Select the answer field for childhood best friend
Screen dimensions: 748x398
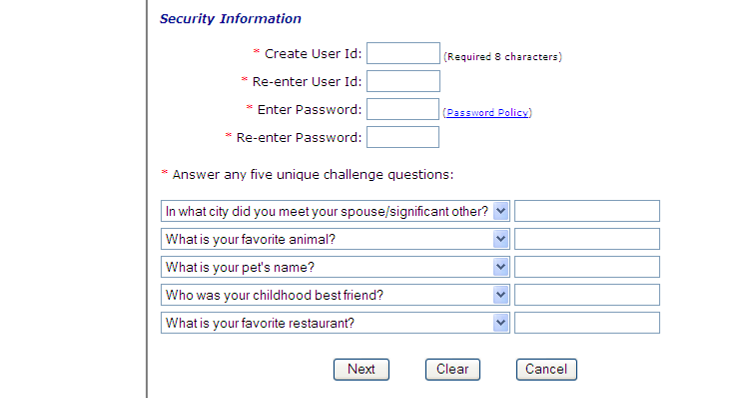point(587,295)
